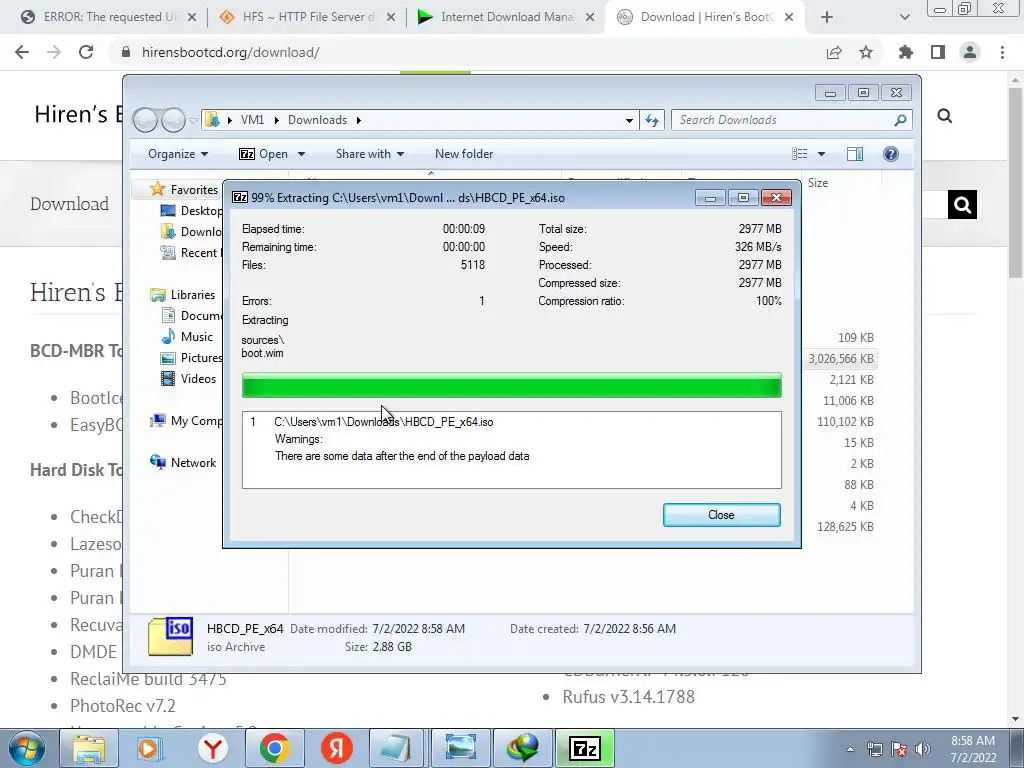Open Windows Media Player from taskbar
Screen dimensions: 1024x768
[x=150, y=748]
